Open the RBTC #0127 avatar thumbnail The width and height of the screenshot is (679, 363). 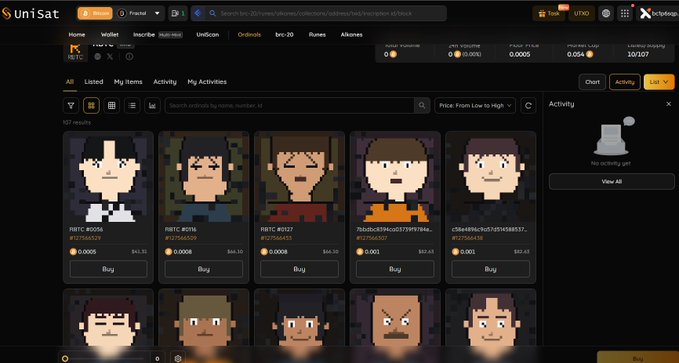coord(300,177)
